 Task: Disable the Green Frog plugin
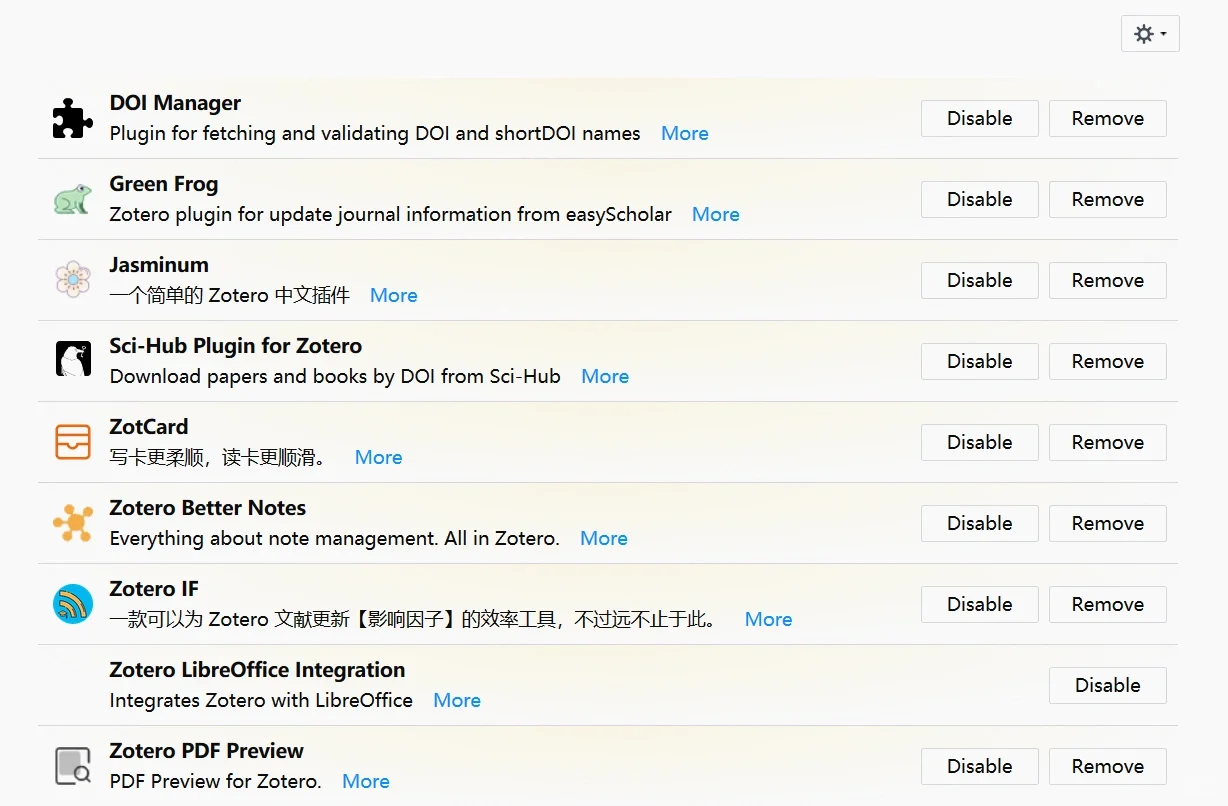point(979,199)
